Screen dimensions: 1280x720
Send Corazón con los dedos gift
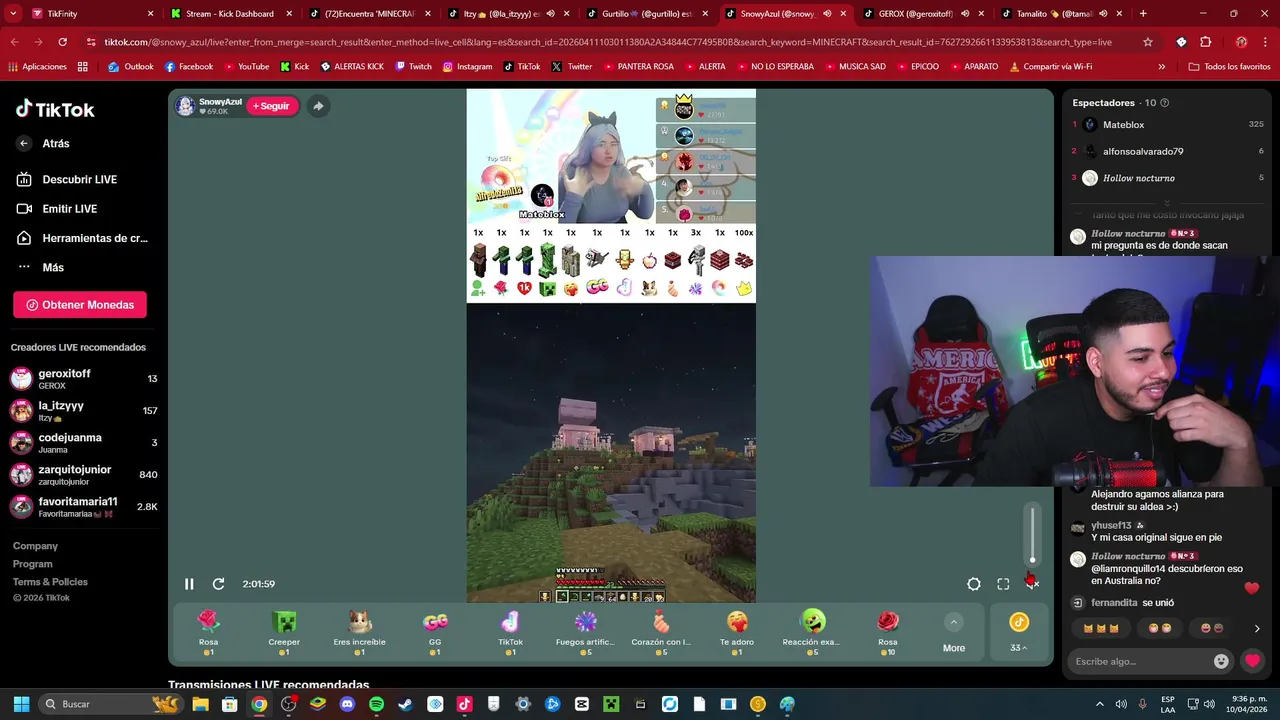click(661, 633)
